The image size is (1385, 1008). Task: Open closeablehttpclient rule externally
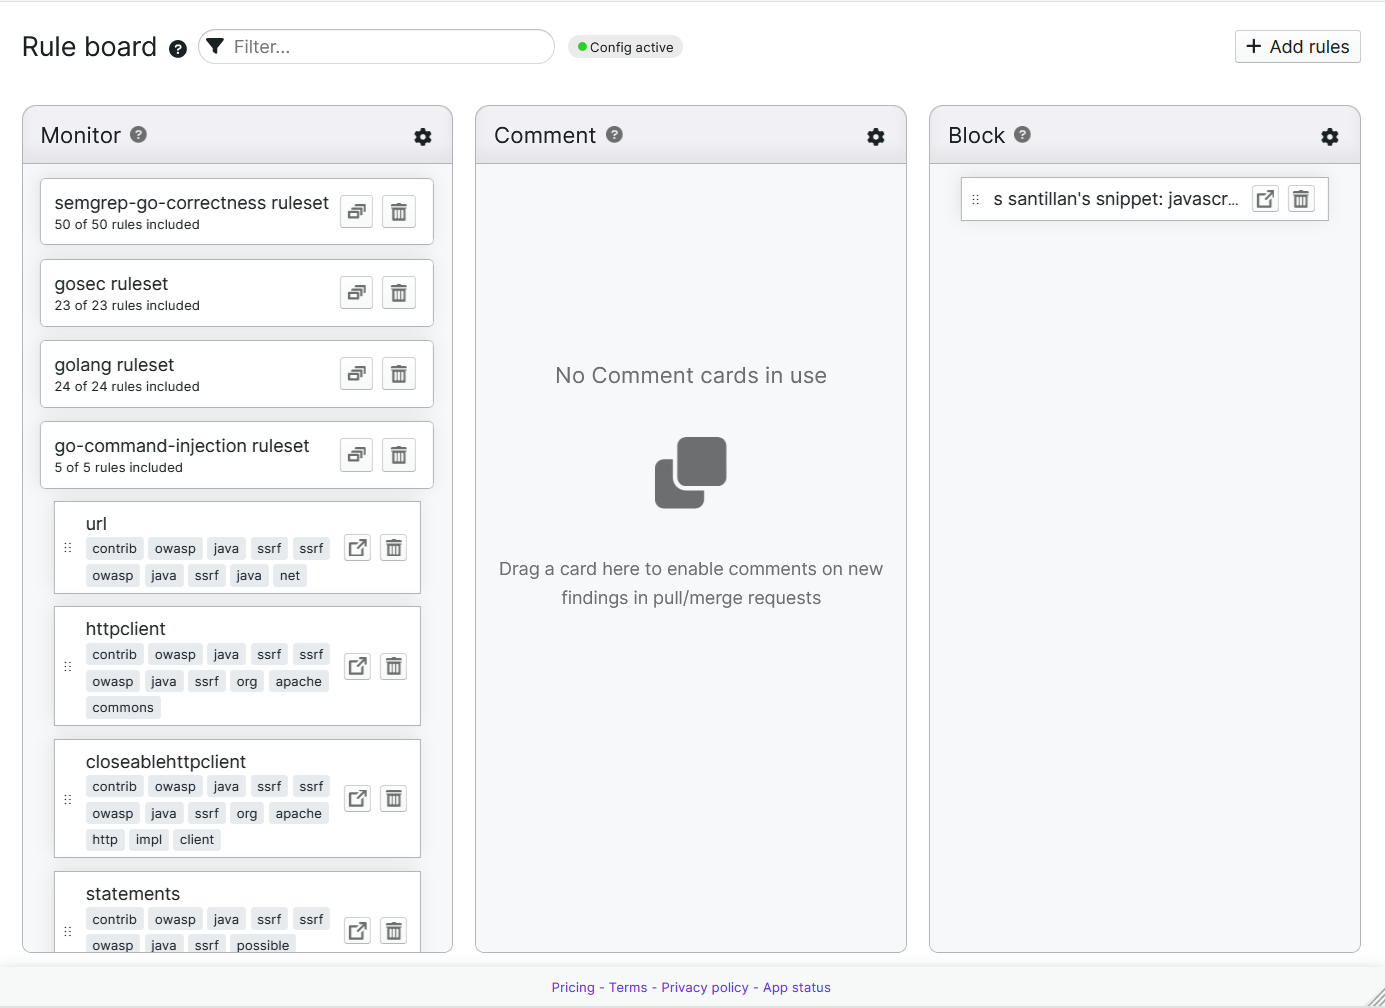pyautogui.click(x=357, y=799)
